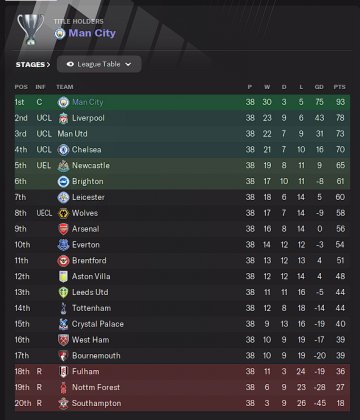Click the Southampton club crest icon
Viewport: 360px width, 420px height.
(x=63, y=403)
